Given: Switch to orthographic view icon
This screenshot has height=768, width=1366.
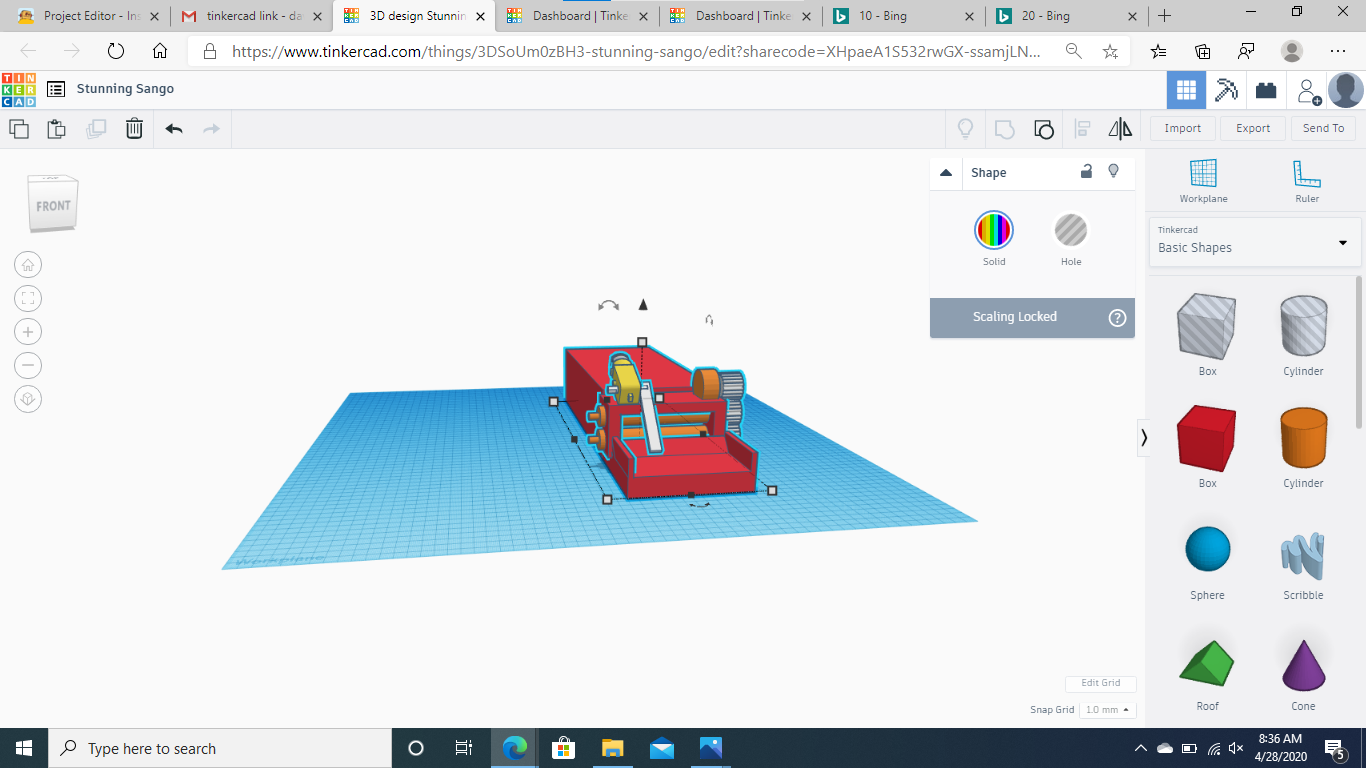Looking at the screenshot, I should [x=28, y=399].
